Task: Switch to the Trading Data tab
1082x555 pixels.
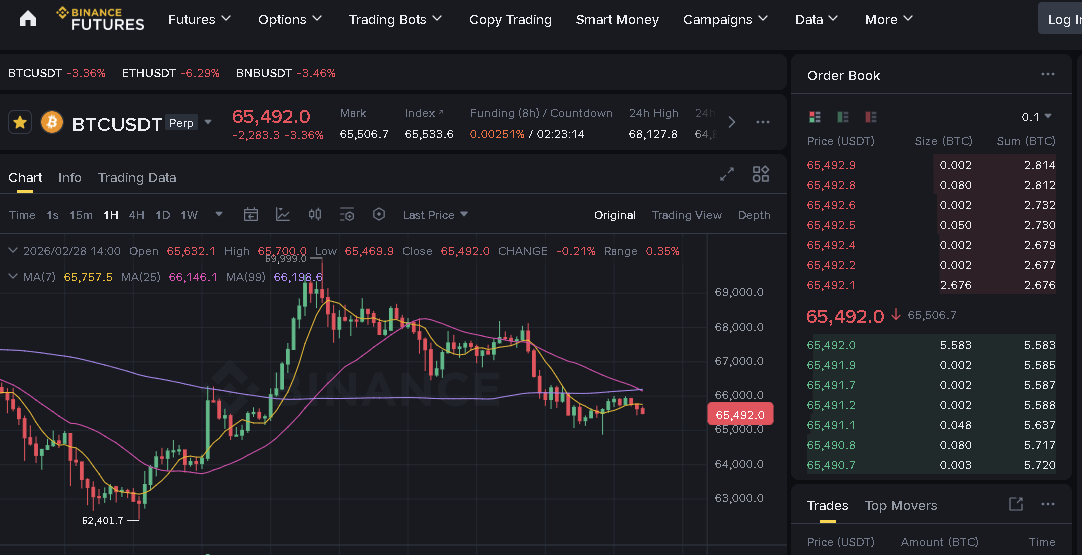Action: pos(137,177)
